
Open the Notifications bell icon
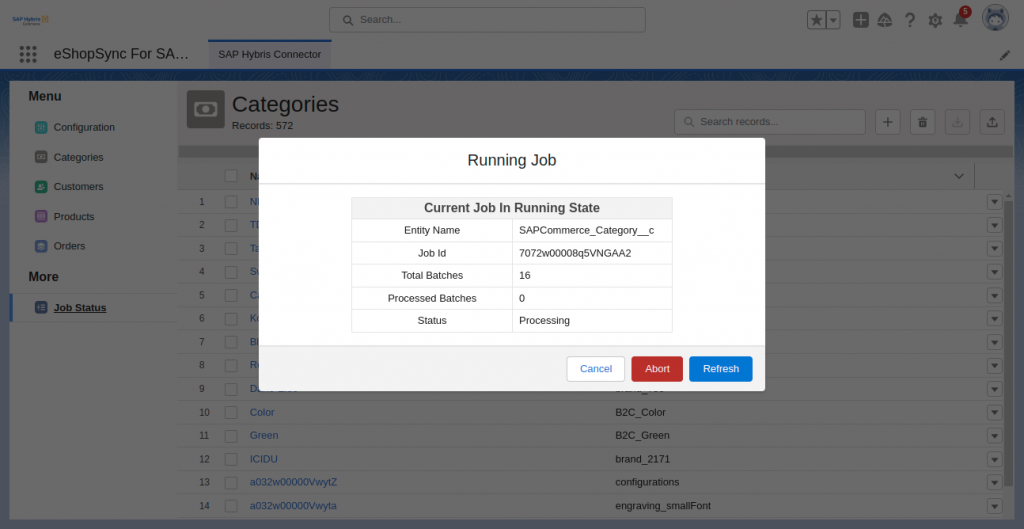coord(960,20)
